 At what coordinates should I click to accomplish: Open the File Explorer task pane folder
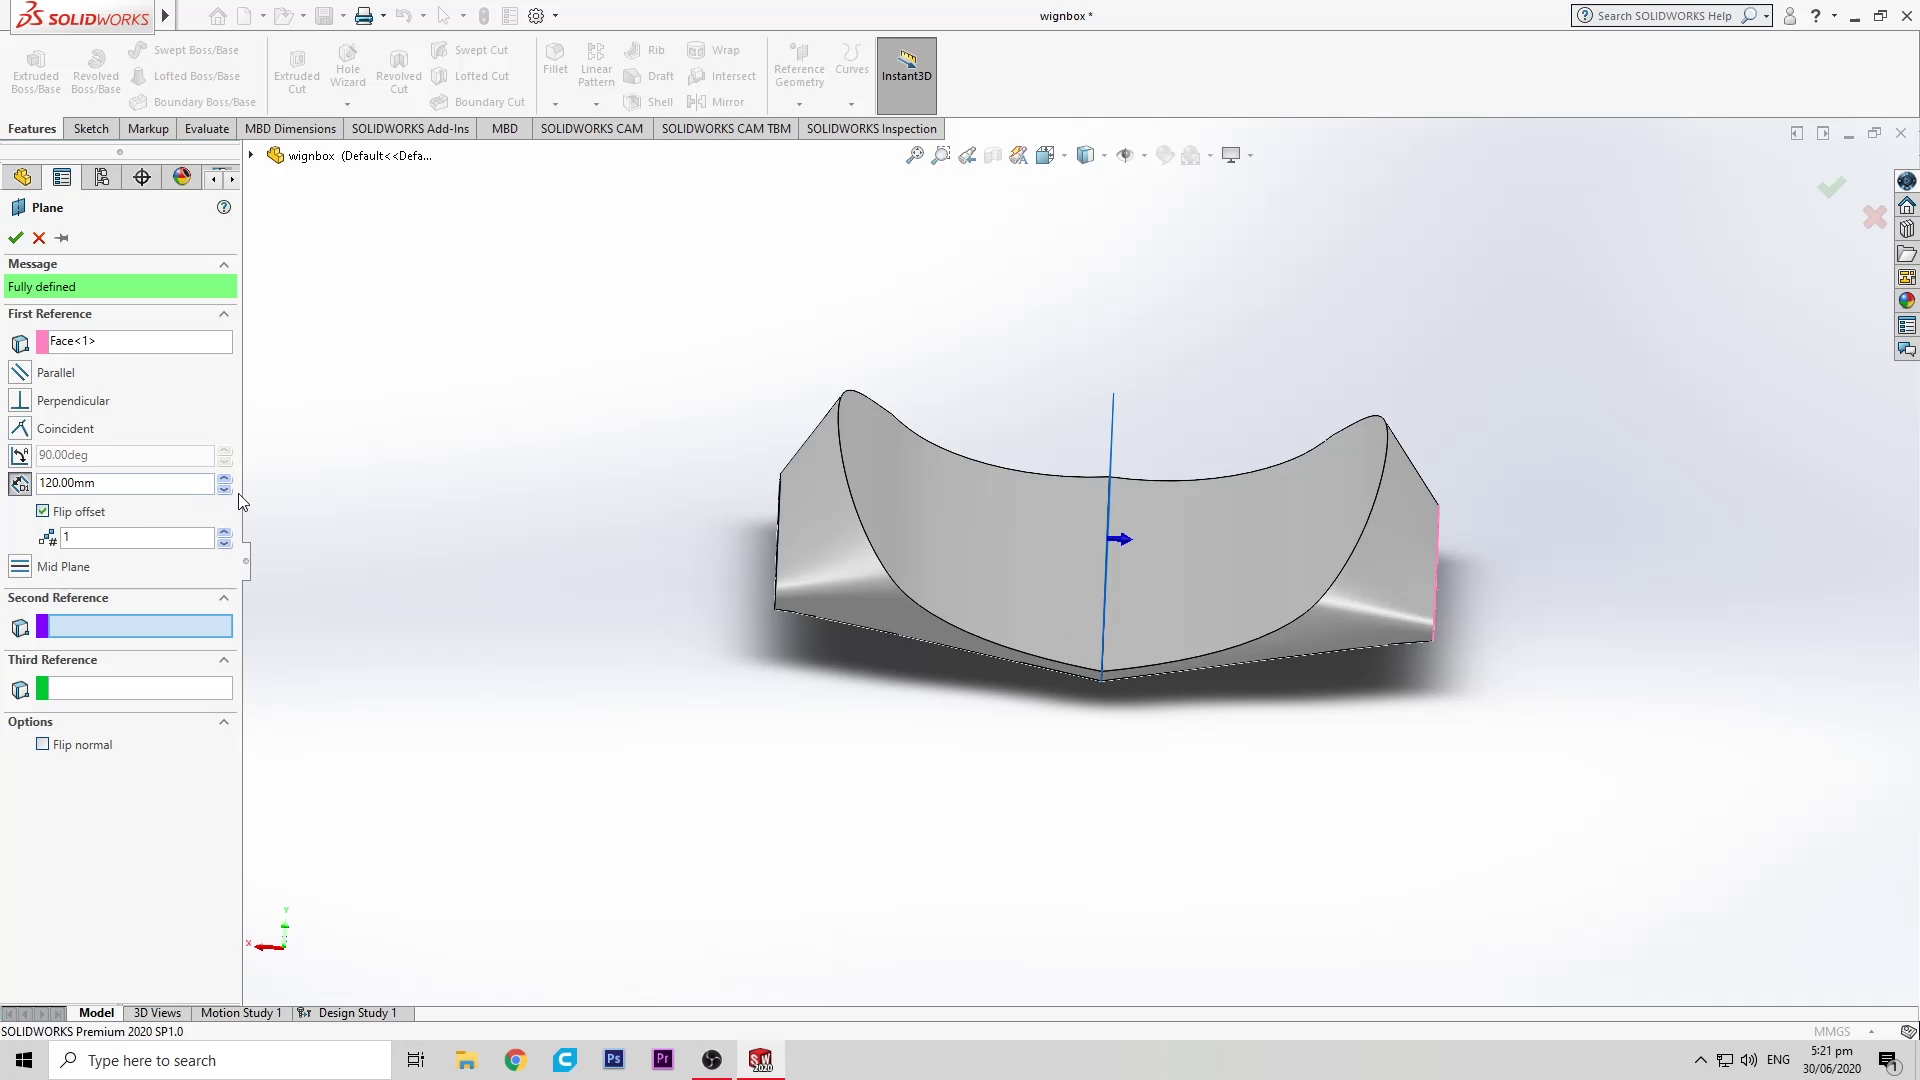pyautogui.click(x=1907, y=253)
